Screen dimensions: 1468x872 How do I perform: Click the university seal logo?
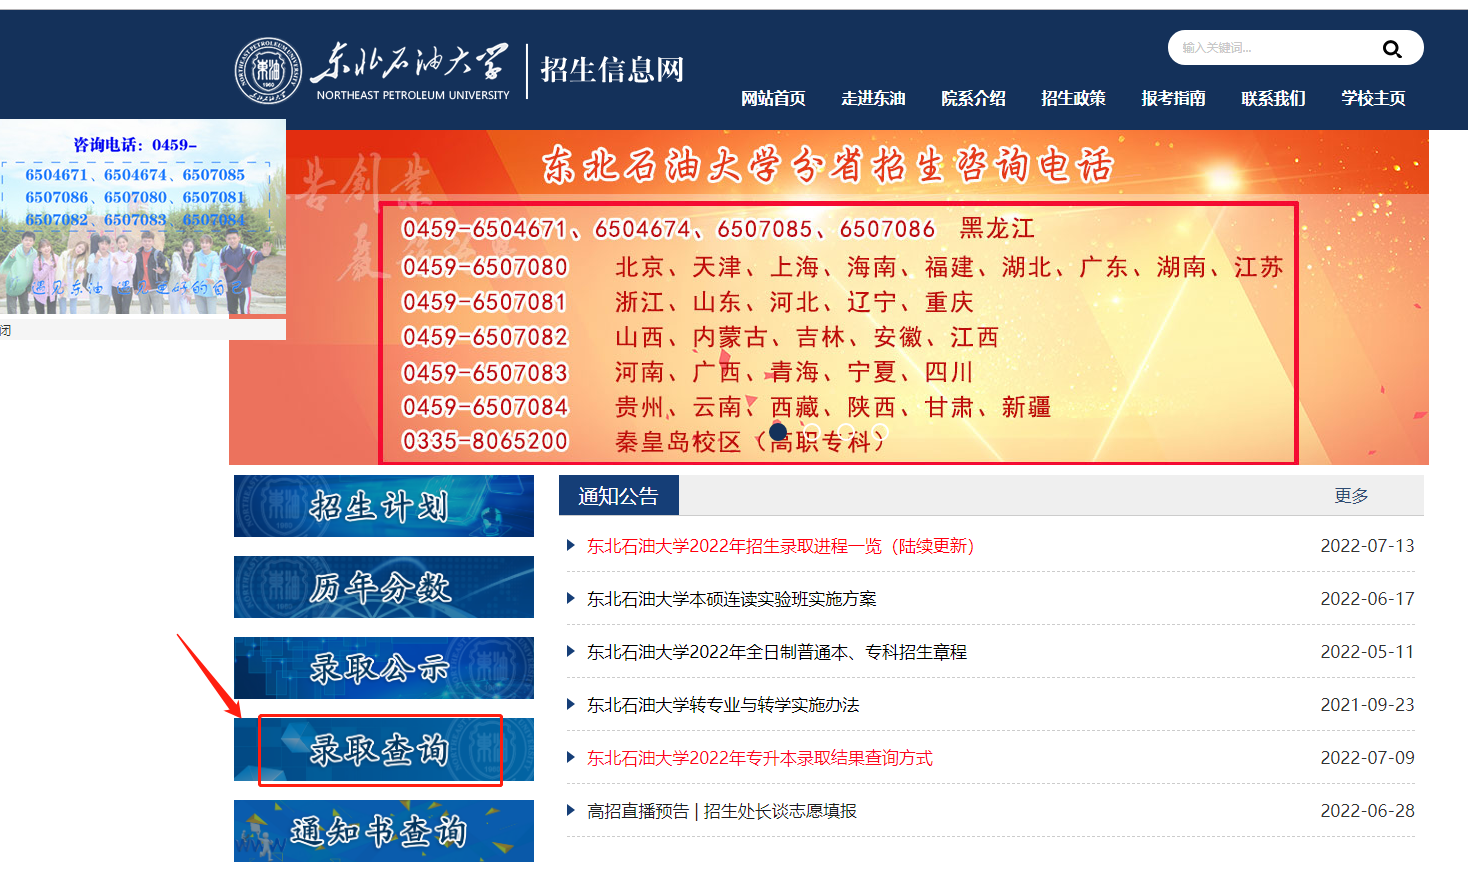pos(268,71)
